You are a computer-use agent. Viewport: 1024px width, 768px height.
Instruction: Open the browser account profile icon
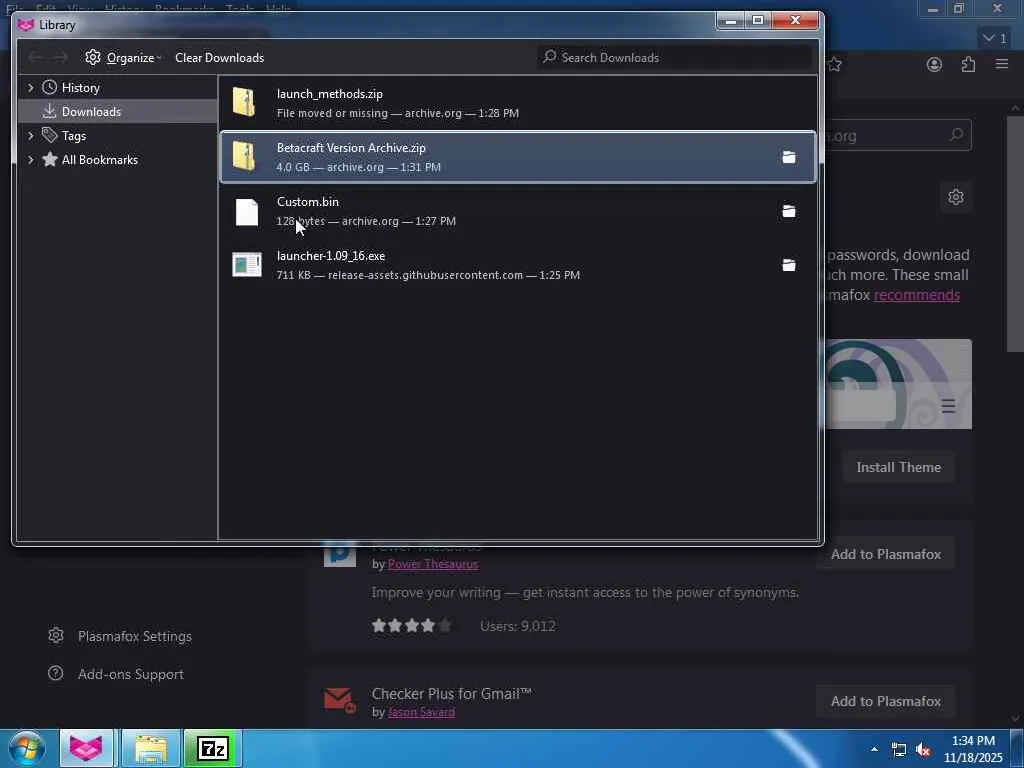pyautogui.click(x=935, y=64)
